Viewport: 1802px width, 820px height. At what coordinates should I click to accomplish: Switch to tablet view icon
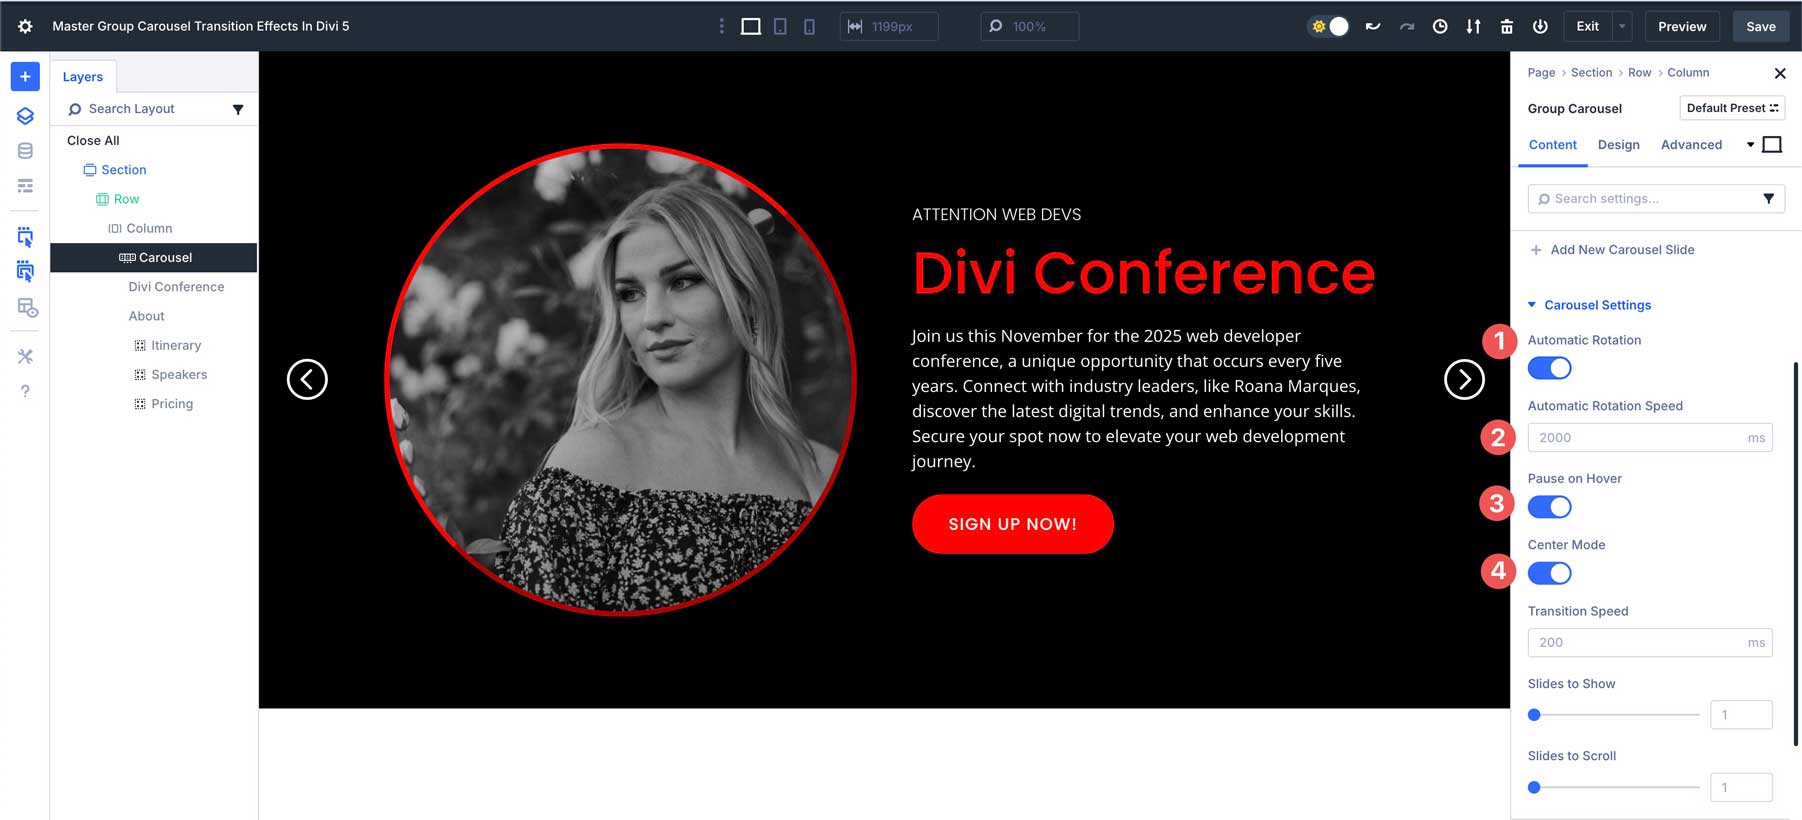click(780, 26)
